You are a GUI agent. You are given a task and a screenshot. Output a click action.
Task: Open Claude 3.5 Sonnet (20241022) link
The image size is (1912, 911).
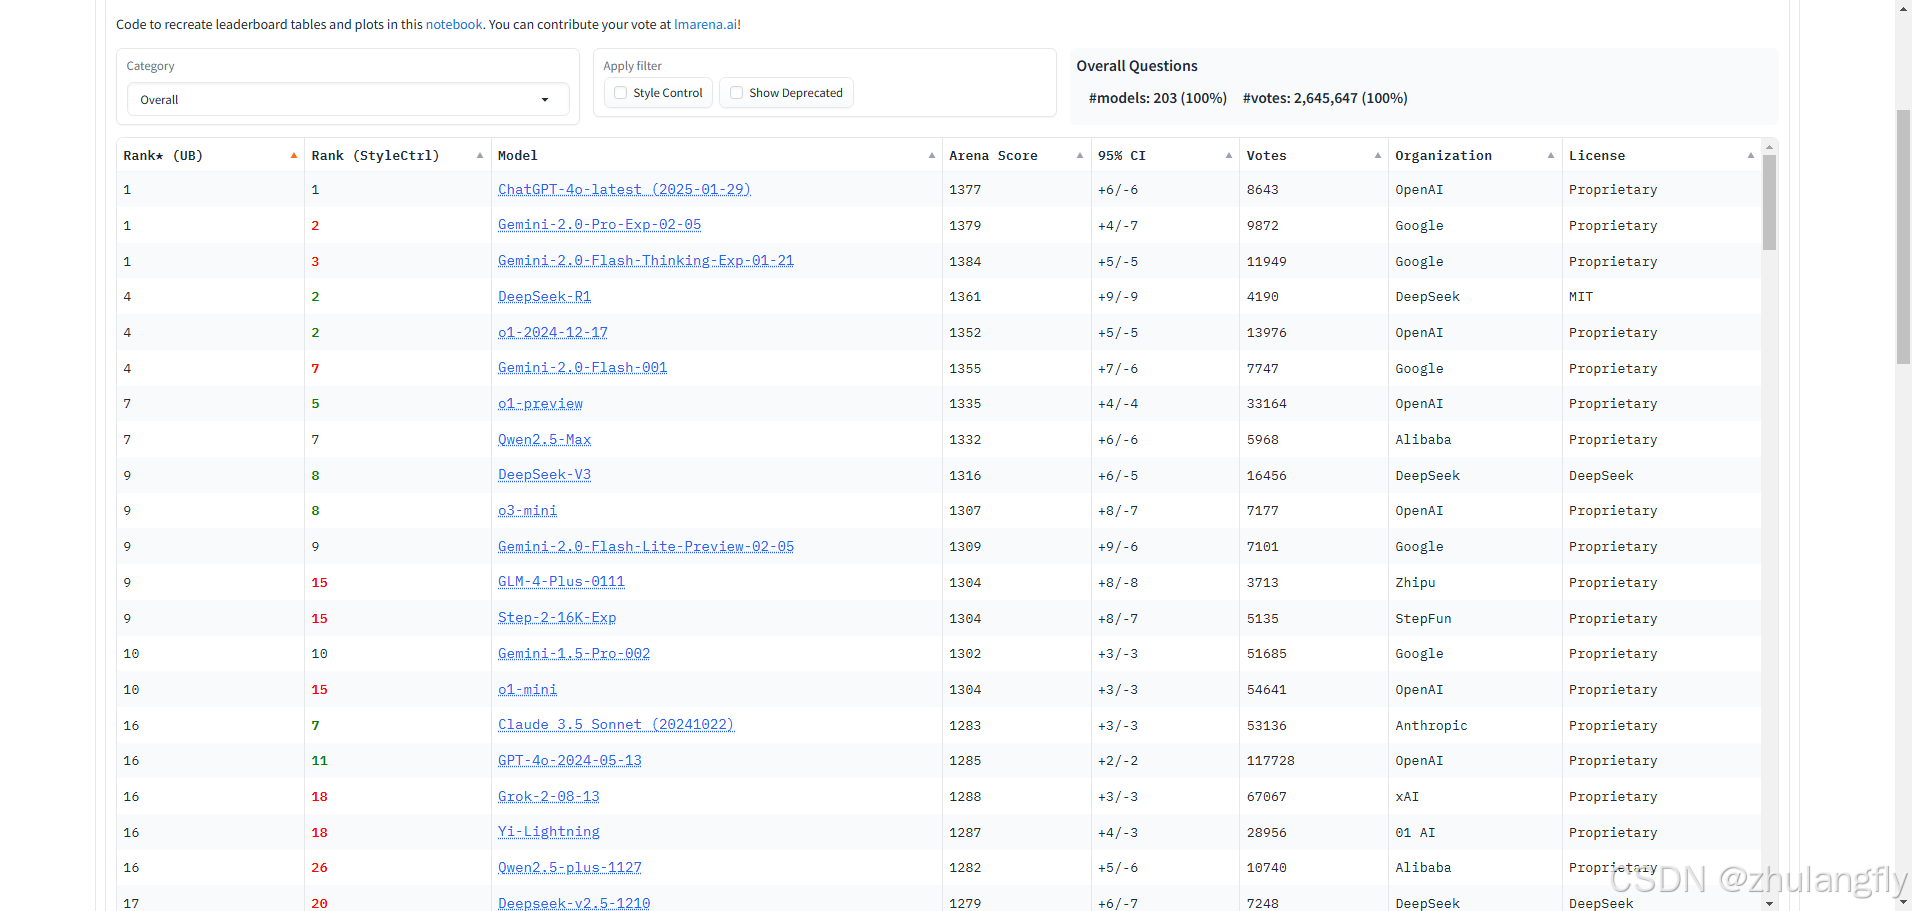coord(616,725)
